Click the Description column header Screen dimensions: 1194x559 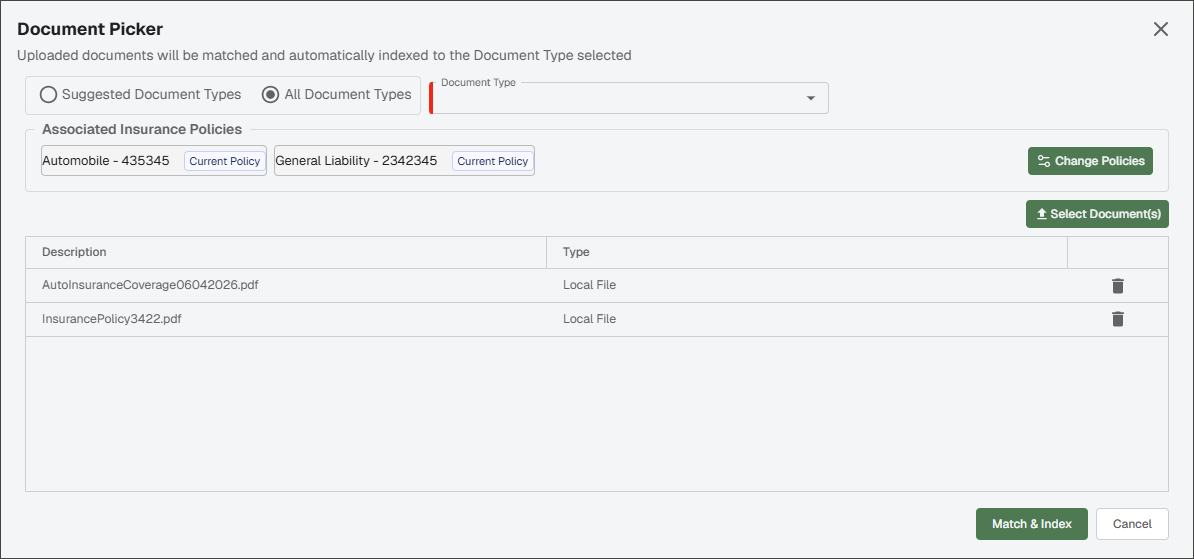286,252
